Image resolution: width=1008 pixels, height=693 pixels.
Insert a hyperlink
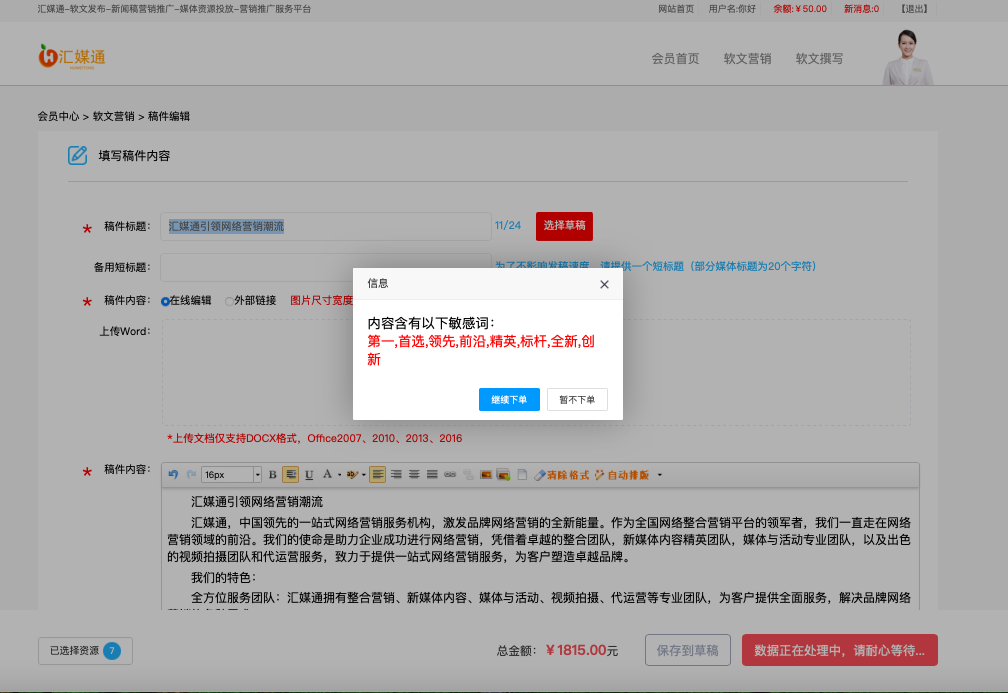450,474
